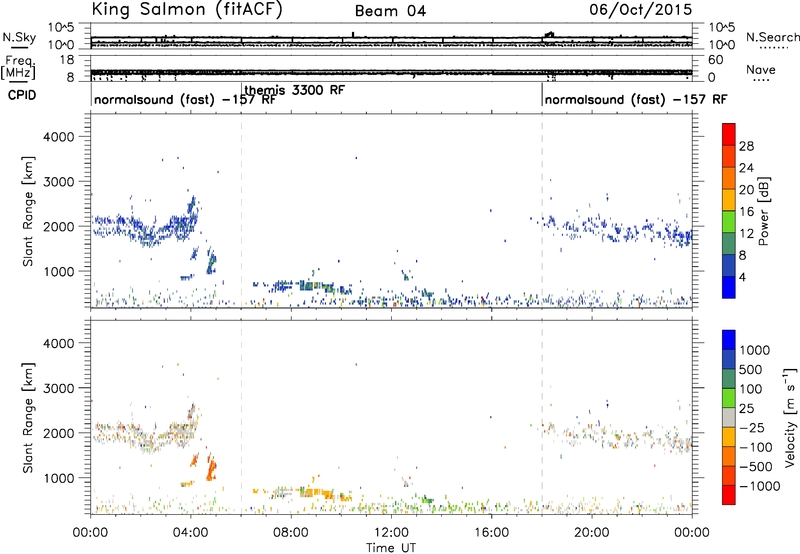Pick the teal Power segment between 8 and 12
This screenshot has height=554, width=800.
(729, 243)
